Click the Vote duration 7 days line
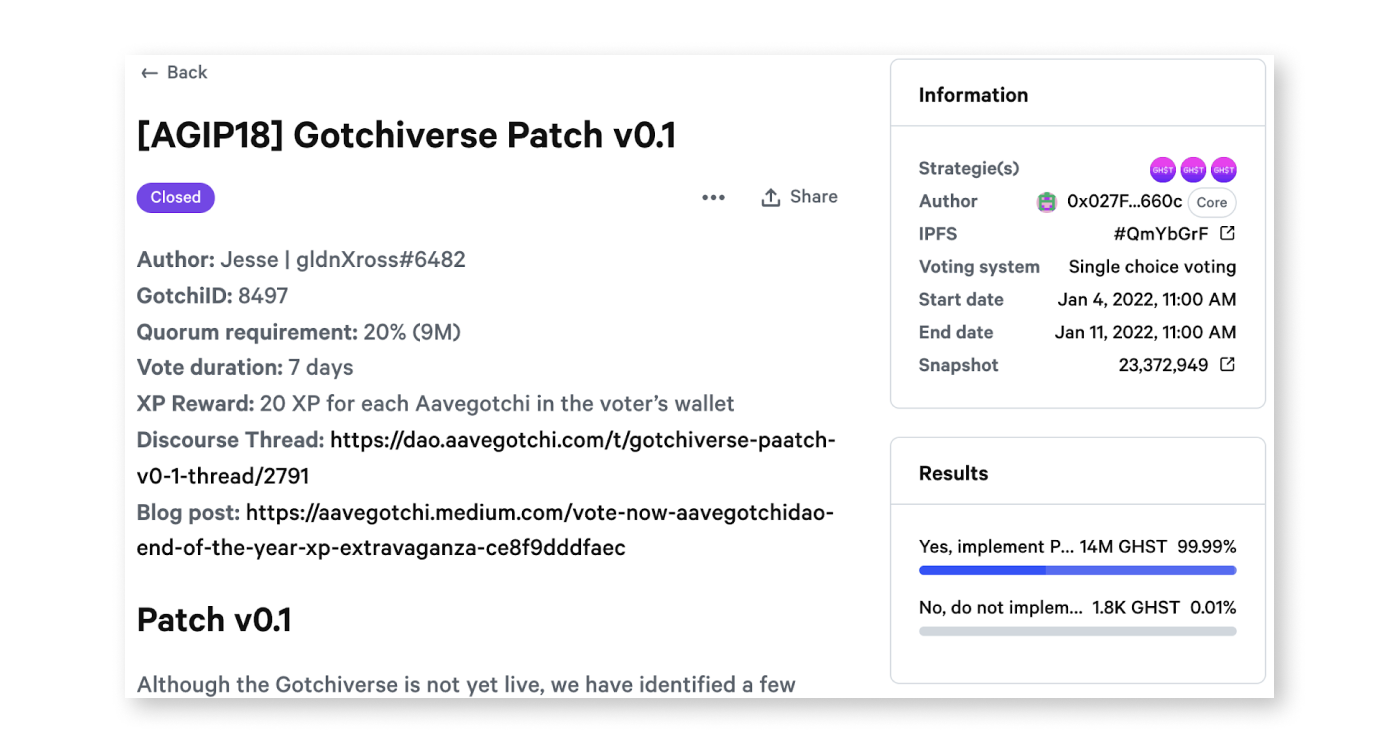The image size is (1400, 753). pyautogui.click(x=245, y=368)
